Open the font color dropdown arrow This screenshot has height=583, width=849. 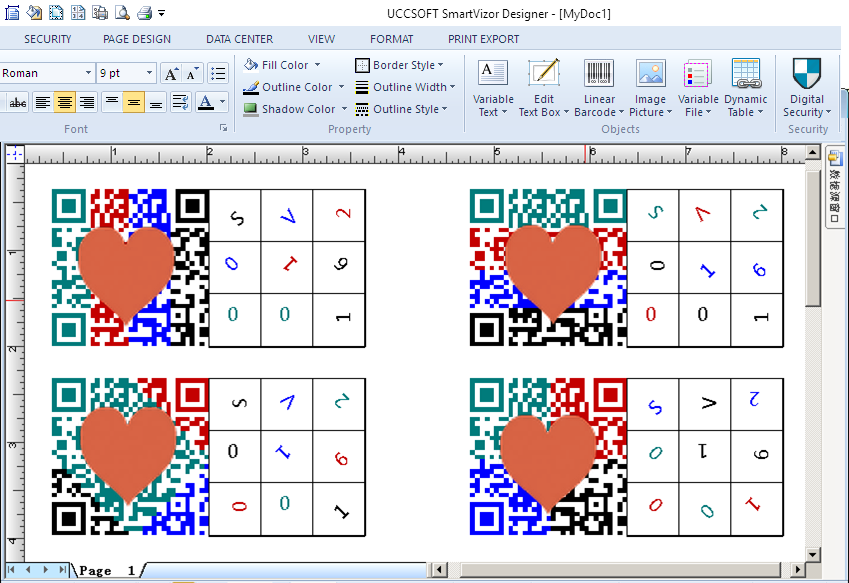(222, 102)
